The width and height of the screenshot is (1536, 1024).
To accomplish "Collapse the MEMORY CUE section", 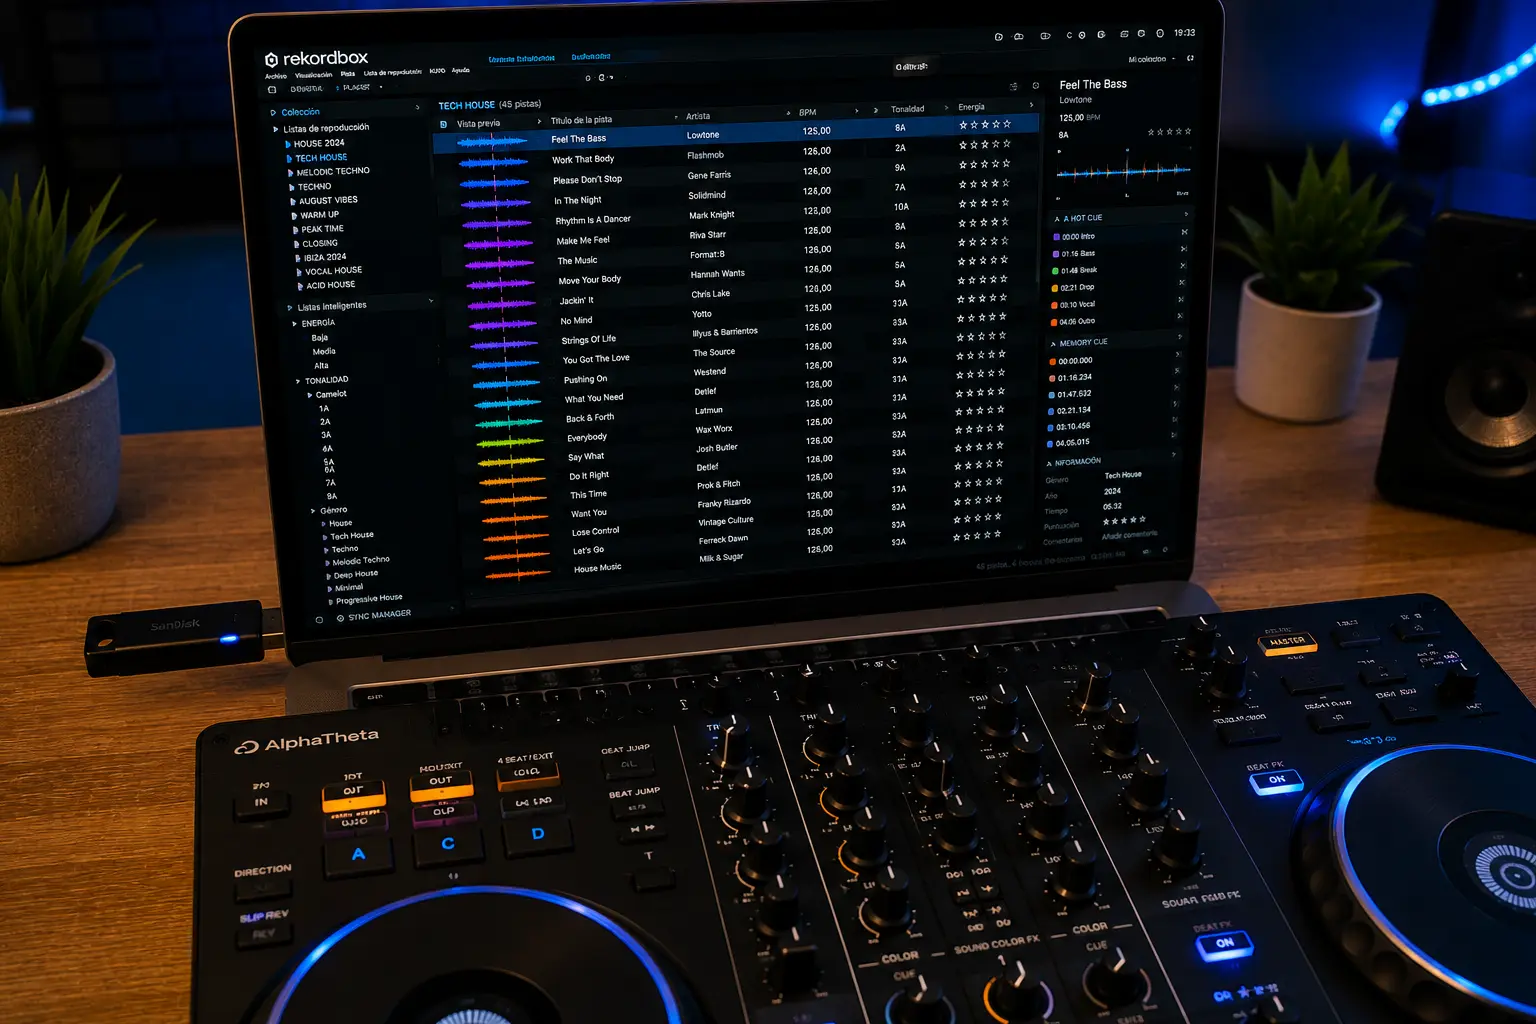I will tap(1053, 344).
